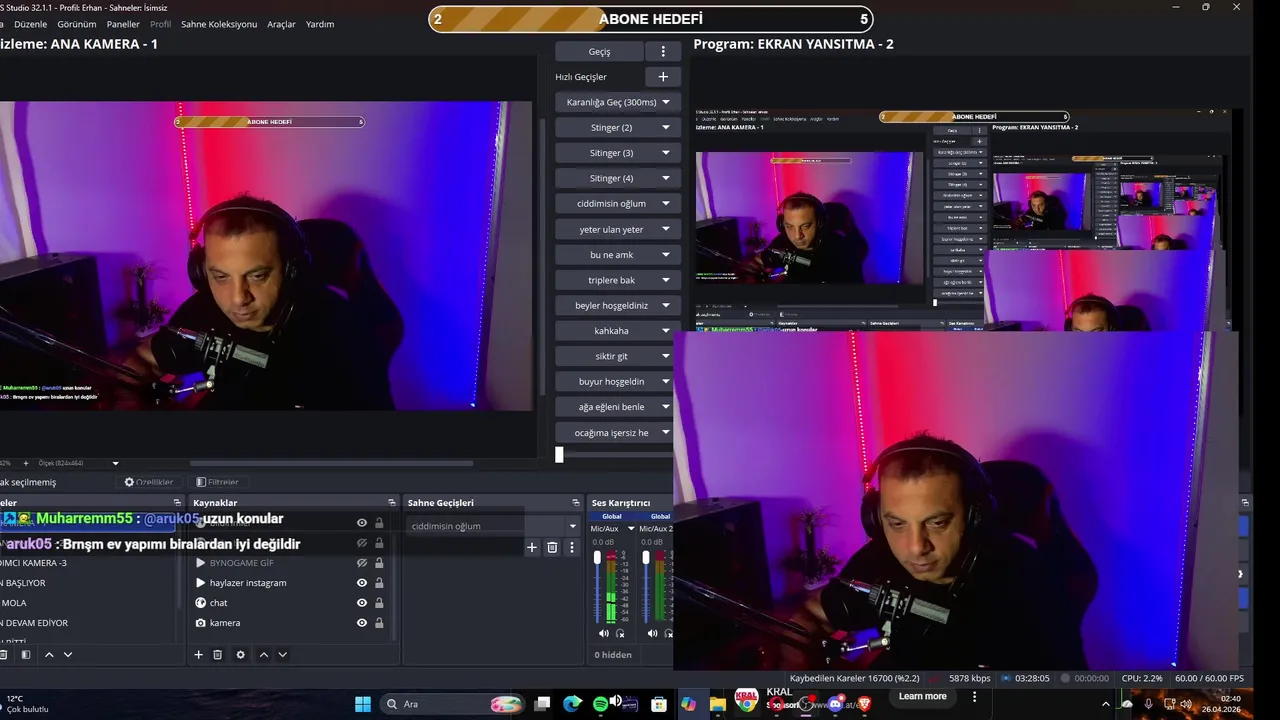Remove selected source with Kaynaklar trash icon
This screenshot has height=720, width=1280.
(217, 655)
